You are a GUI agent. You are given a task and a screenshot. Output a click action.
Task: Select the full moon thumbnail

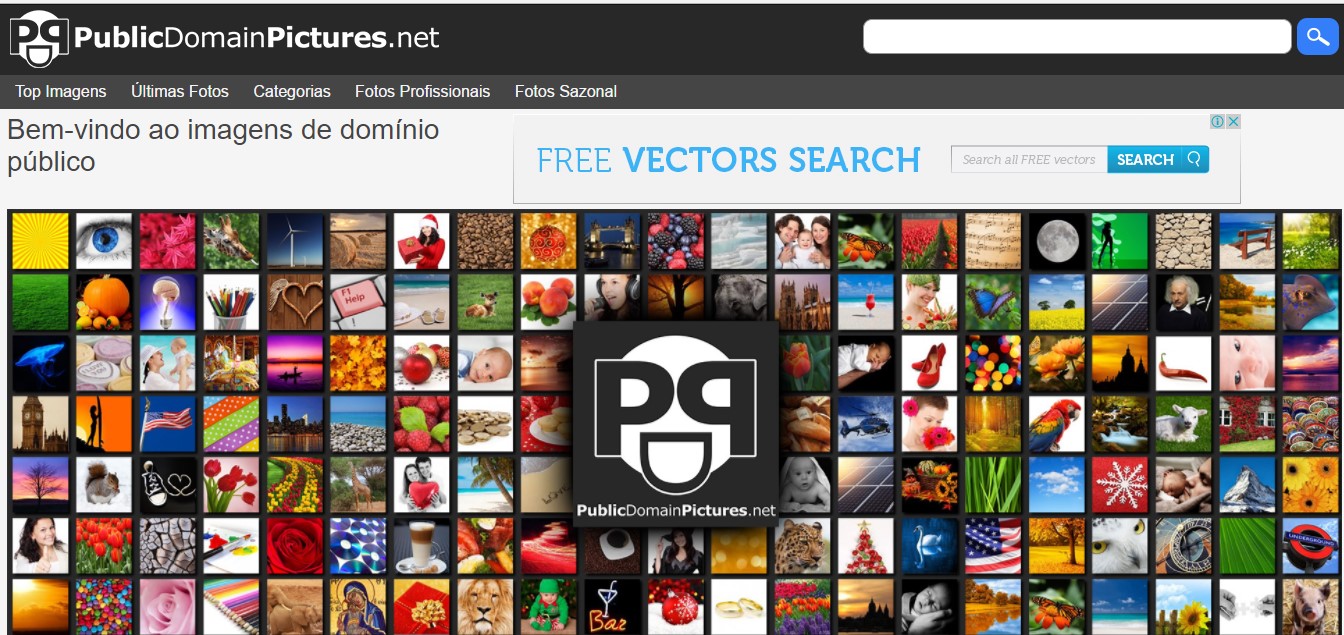(1057, 241)
